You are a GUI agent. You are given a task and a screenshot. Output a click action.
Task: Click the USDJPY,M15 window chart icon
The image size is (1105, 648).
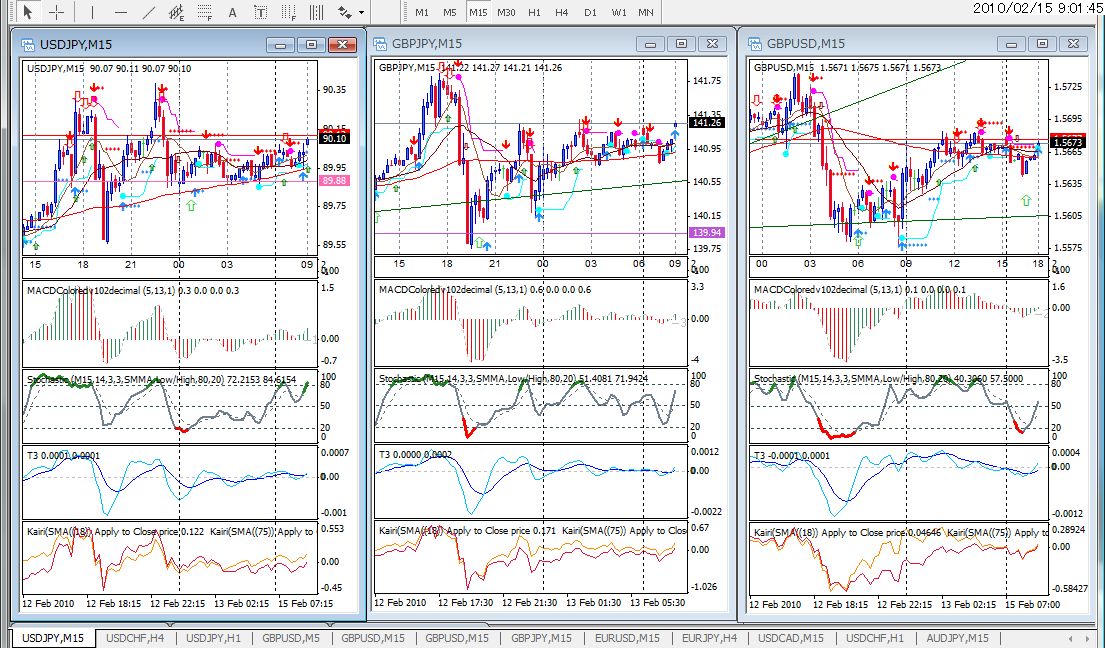28,44
